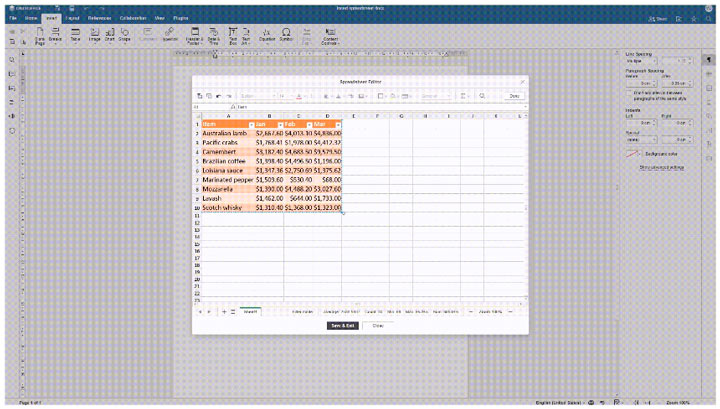This screenshot has height=409, width=720.
Task: Click the Text Box icon
Action: click(x=233, y=35)
